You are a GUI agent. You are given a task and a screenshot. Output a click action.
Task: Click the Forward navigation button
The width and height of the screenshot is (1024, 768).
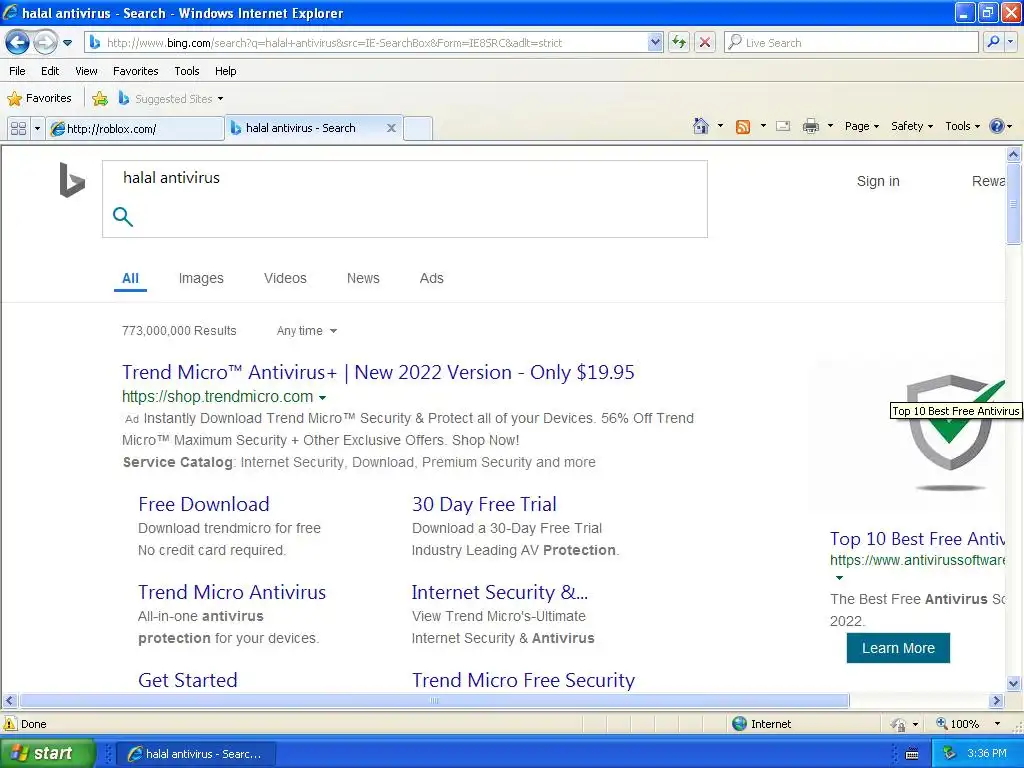coord(45,43)
